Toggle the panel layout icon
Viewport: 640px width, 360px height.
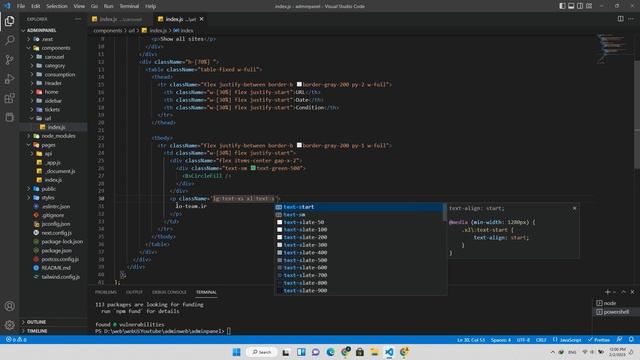(x=571, y=6)
